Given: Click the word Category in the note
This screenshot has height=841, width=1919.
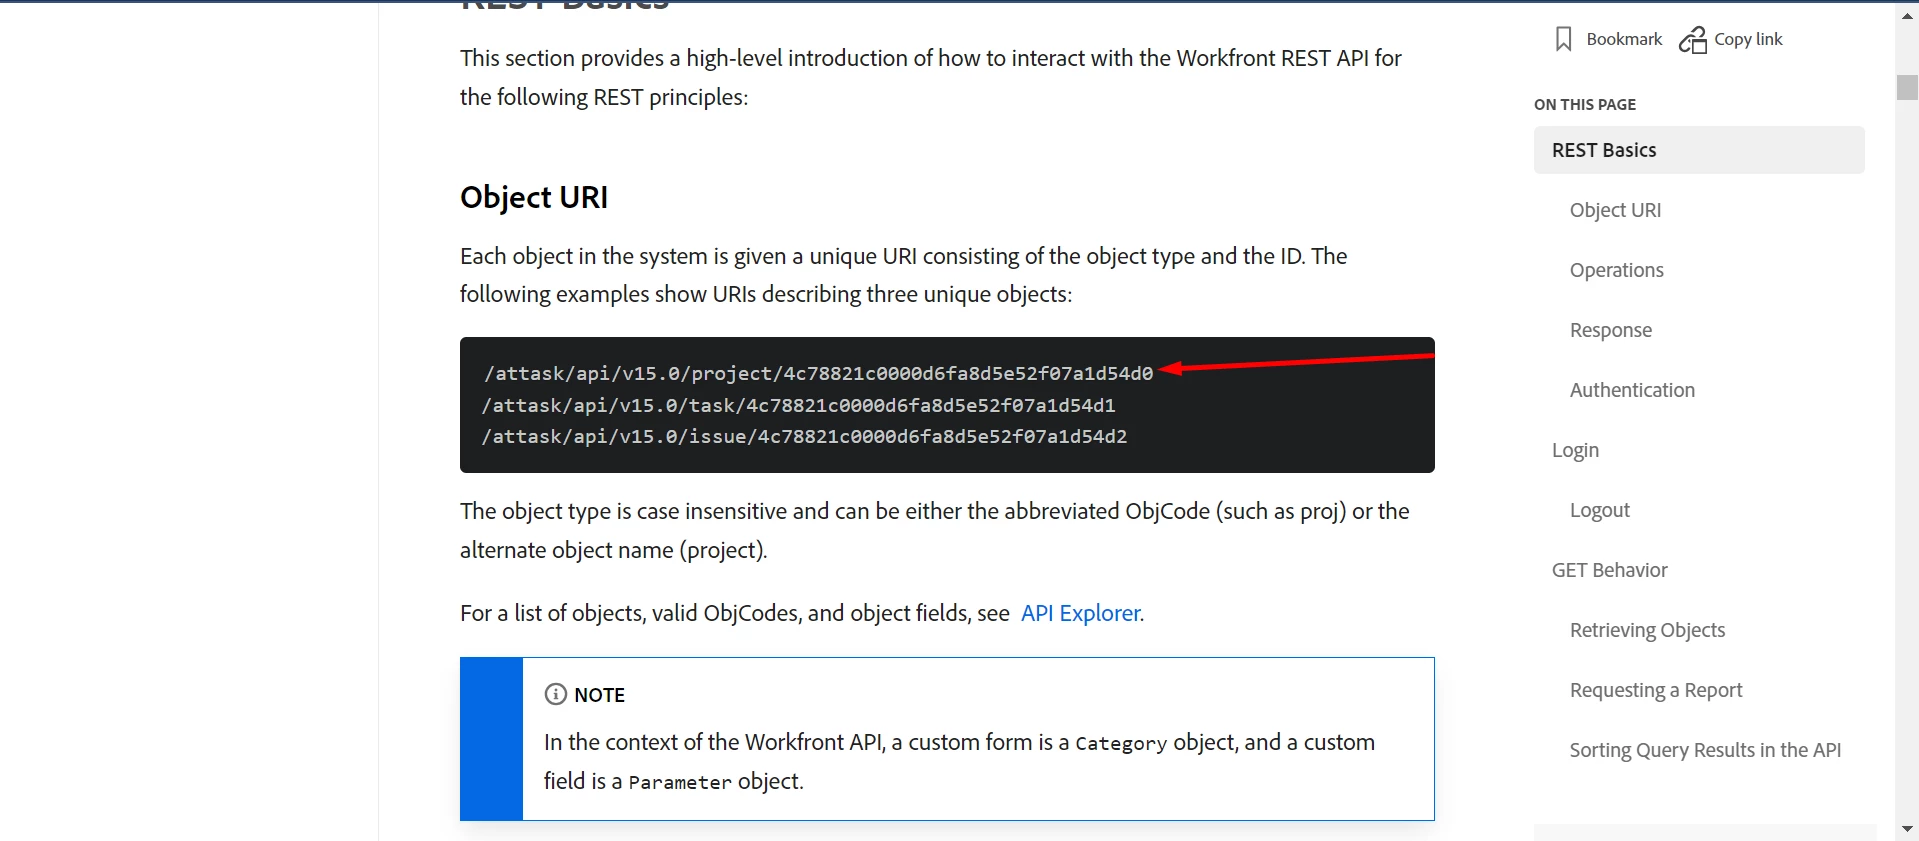Looking at the screenshot, I should [1120, 743].
